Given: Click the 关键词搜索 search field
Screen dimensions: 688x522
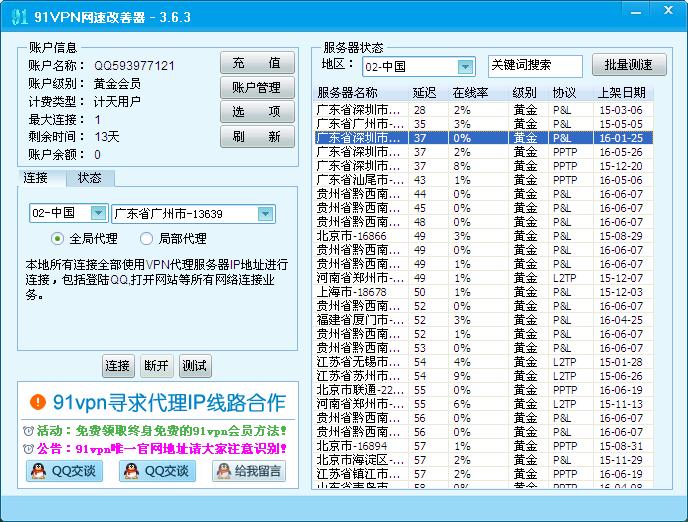Looking at the screenshot, I should pos(535,66).
